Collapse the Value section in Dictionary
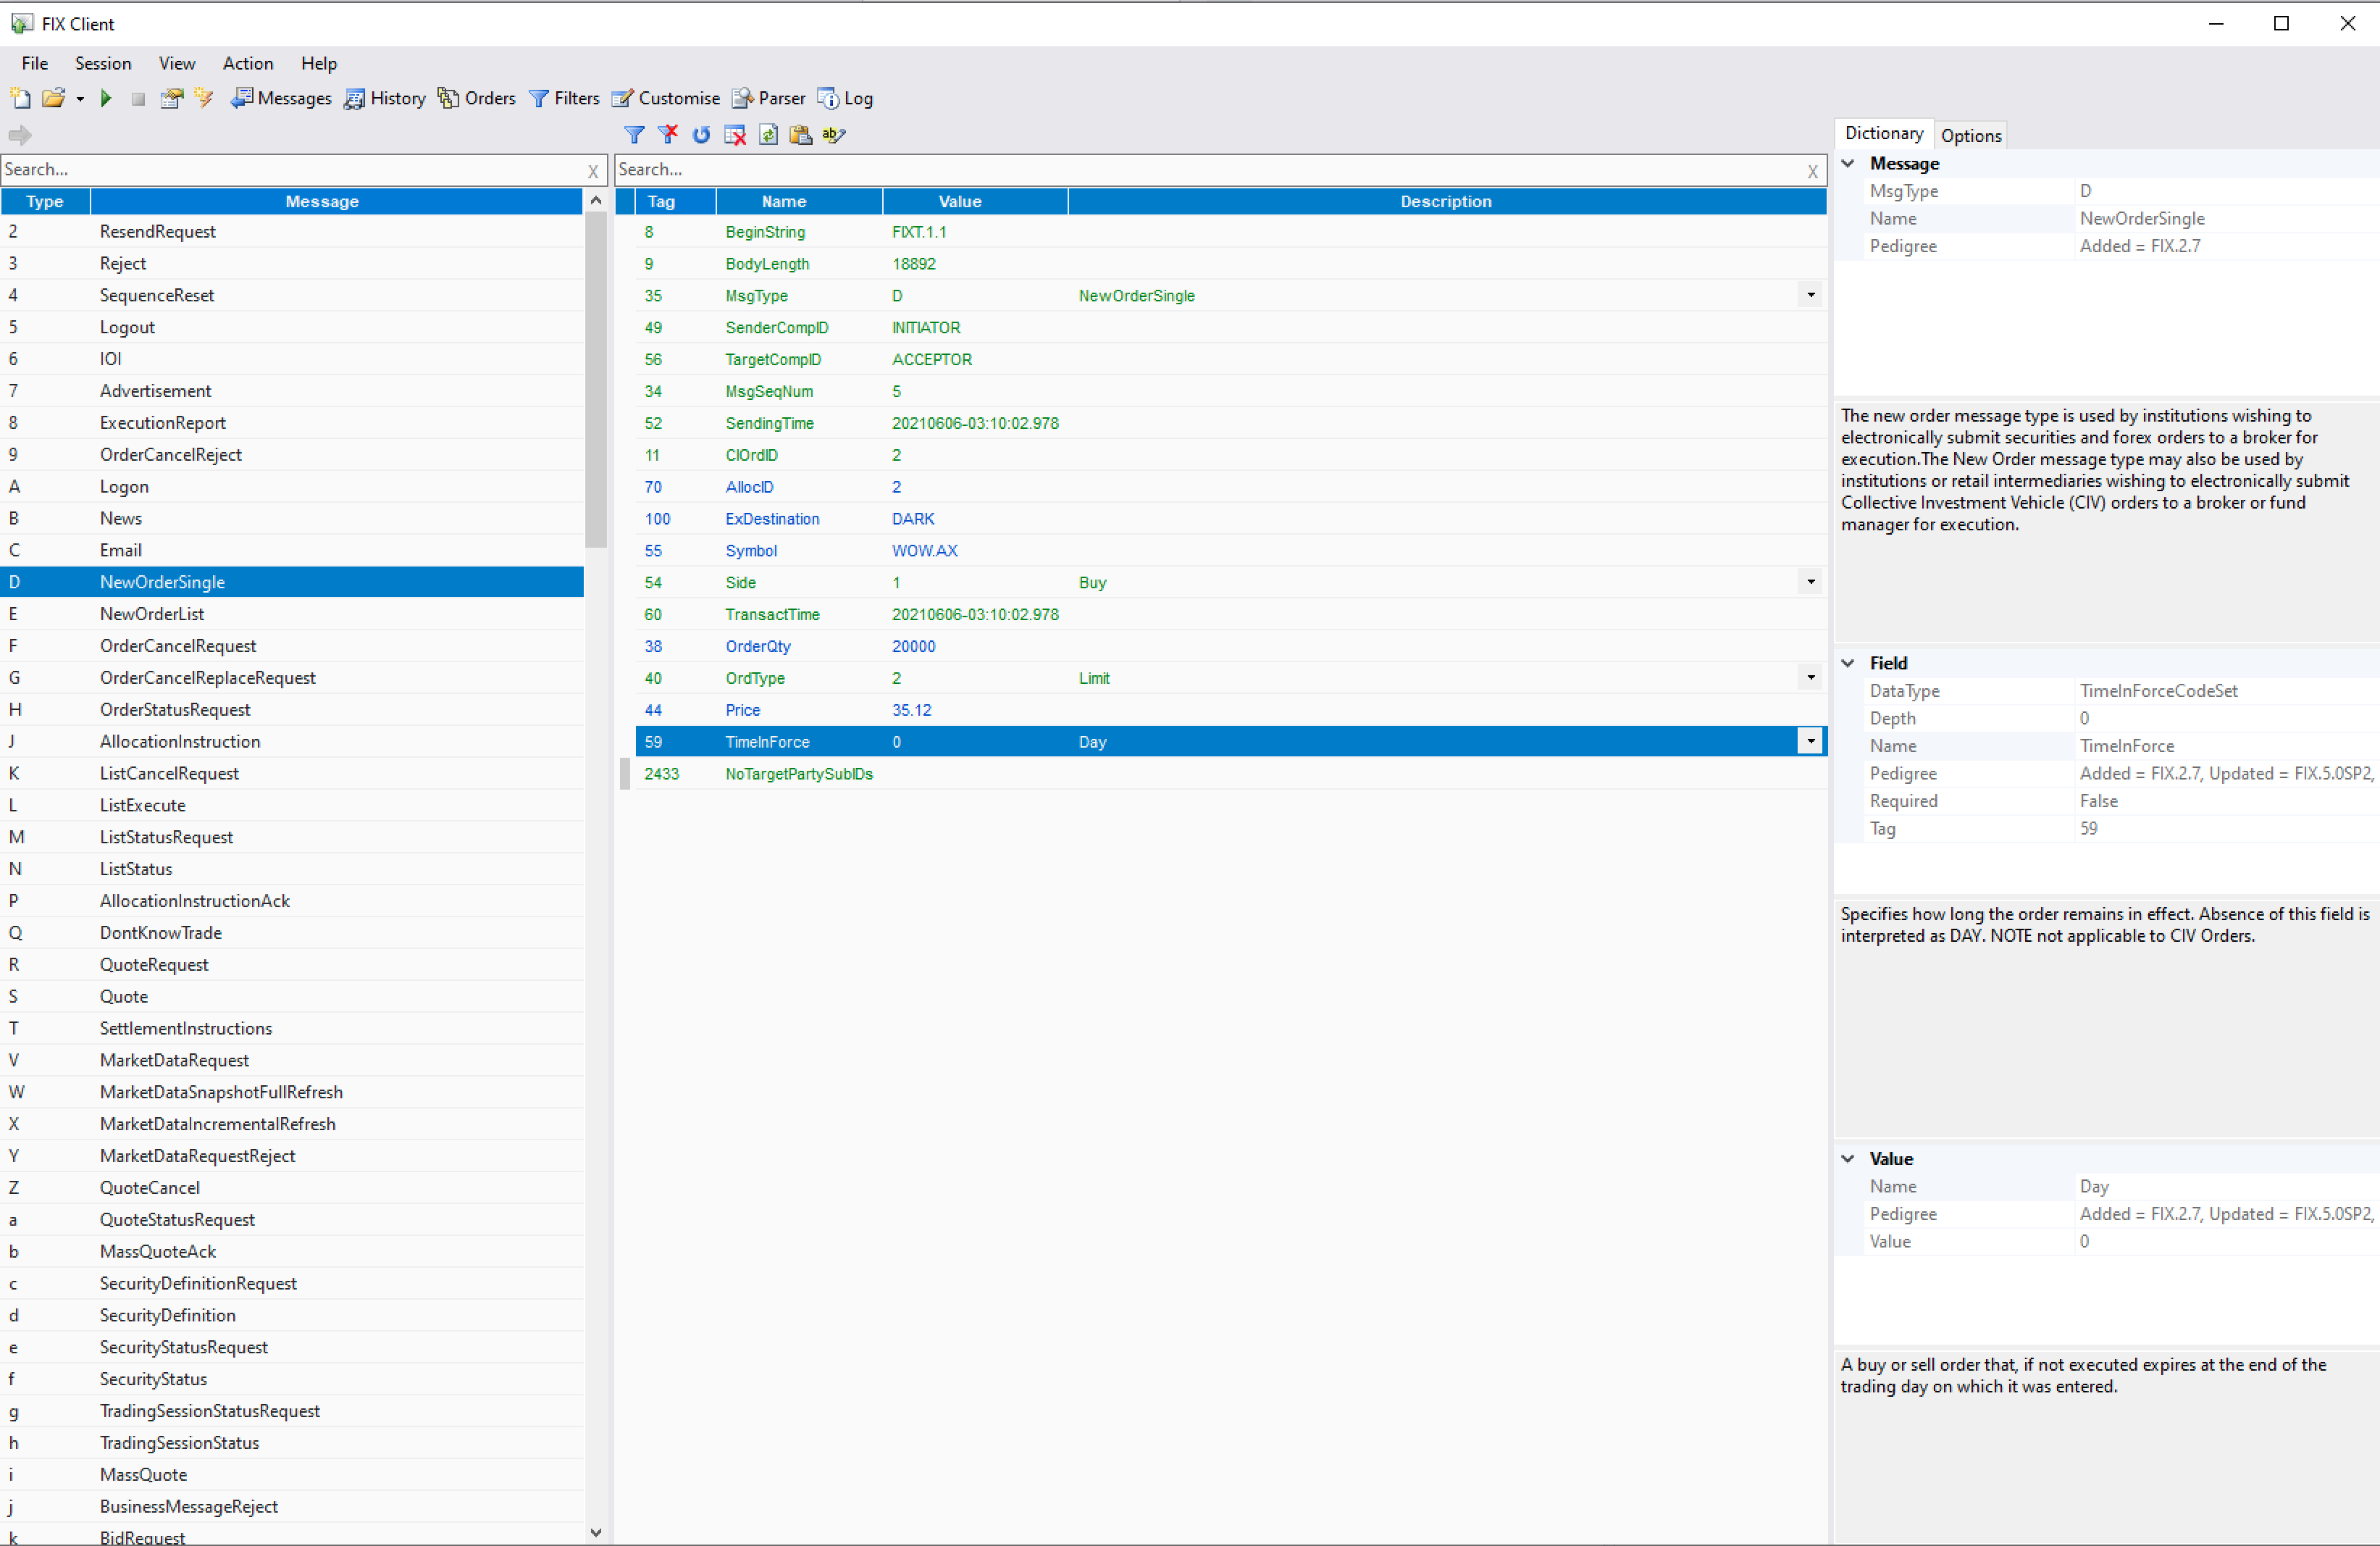Viewport: 2380px width, 1546px height. pyautogui.click(x=1848, y=1158)
